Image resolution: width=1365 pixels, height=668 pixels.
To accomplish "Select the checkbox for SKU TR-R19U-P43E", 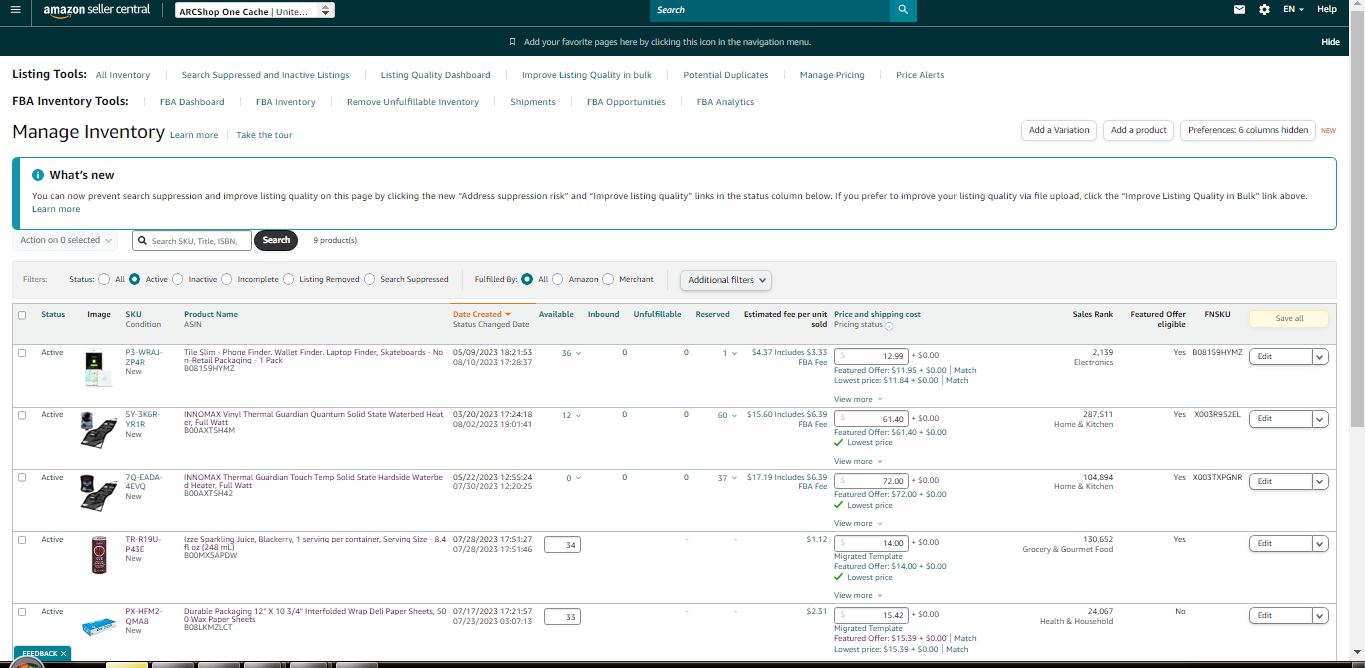I will [x=22, y=540].
